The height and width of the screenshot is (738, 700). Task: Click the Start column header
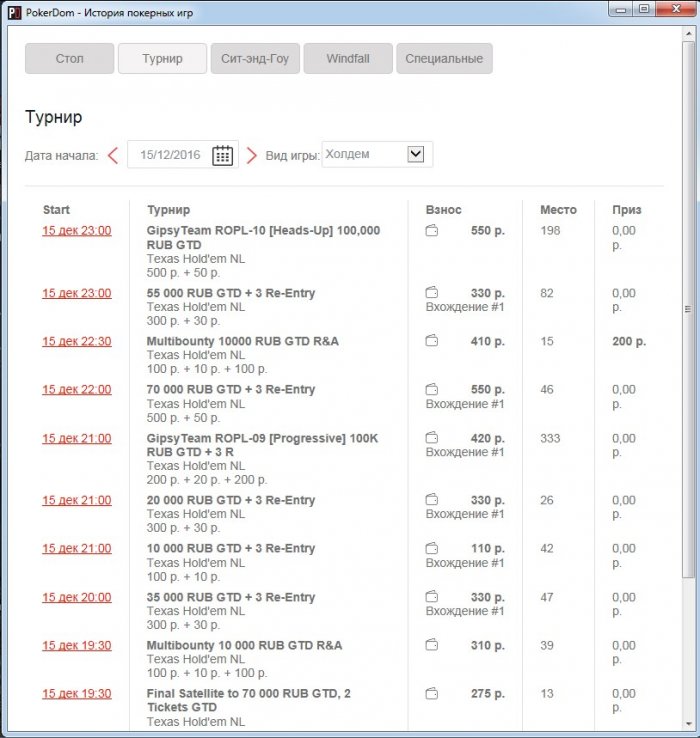tap(56, 210)
